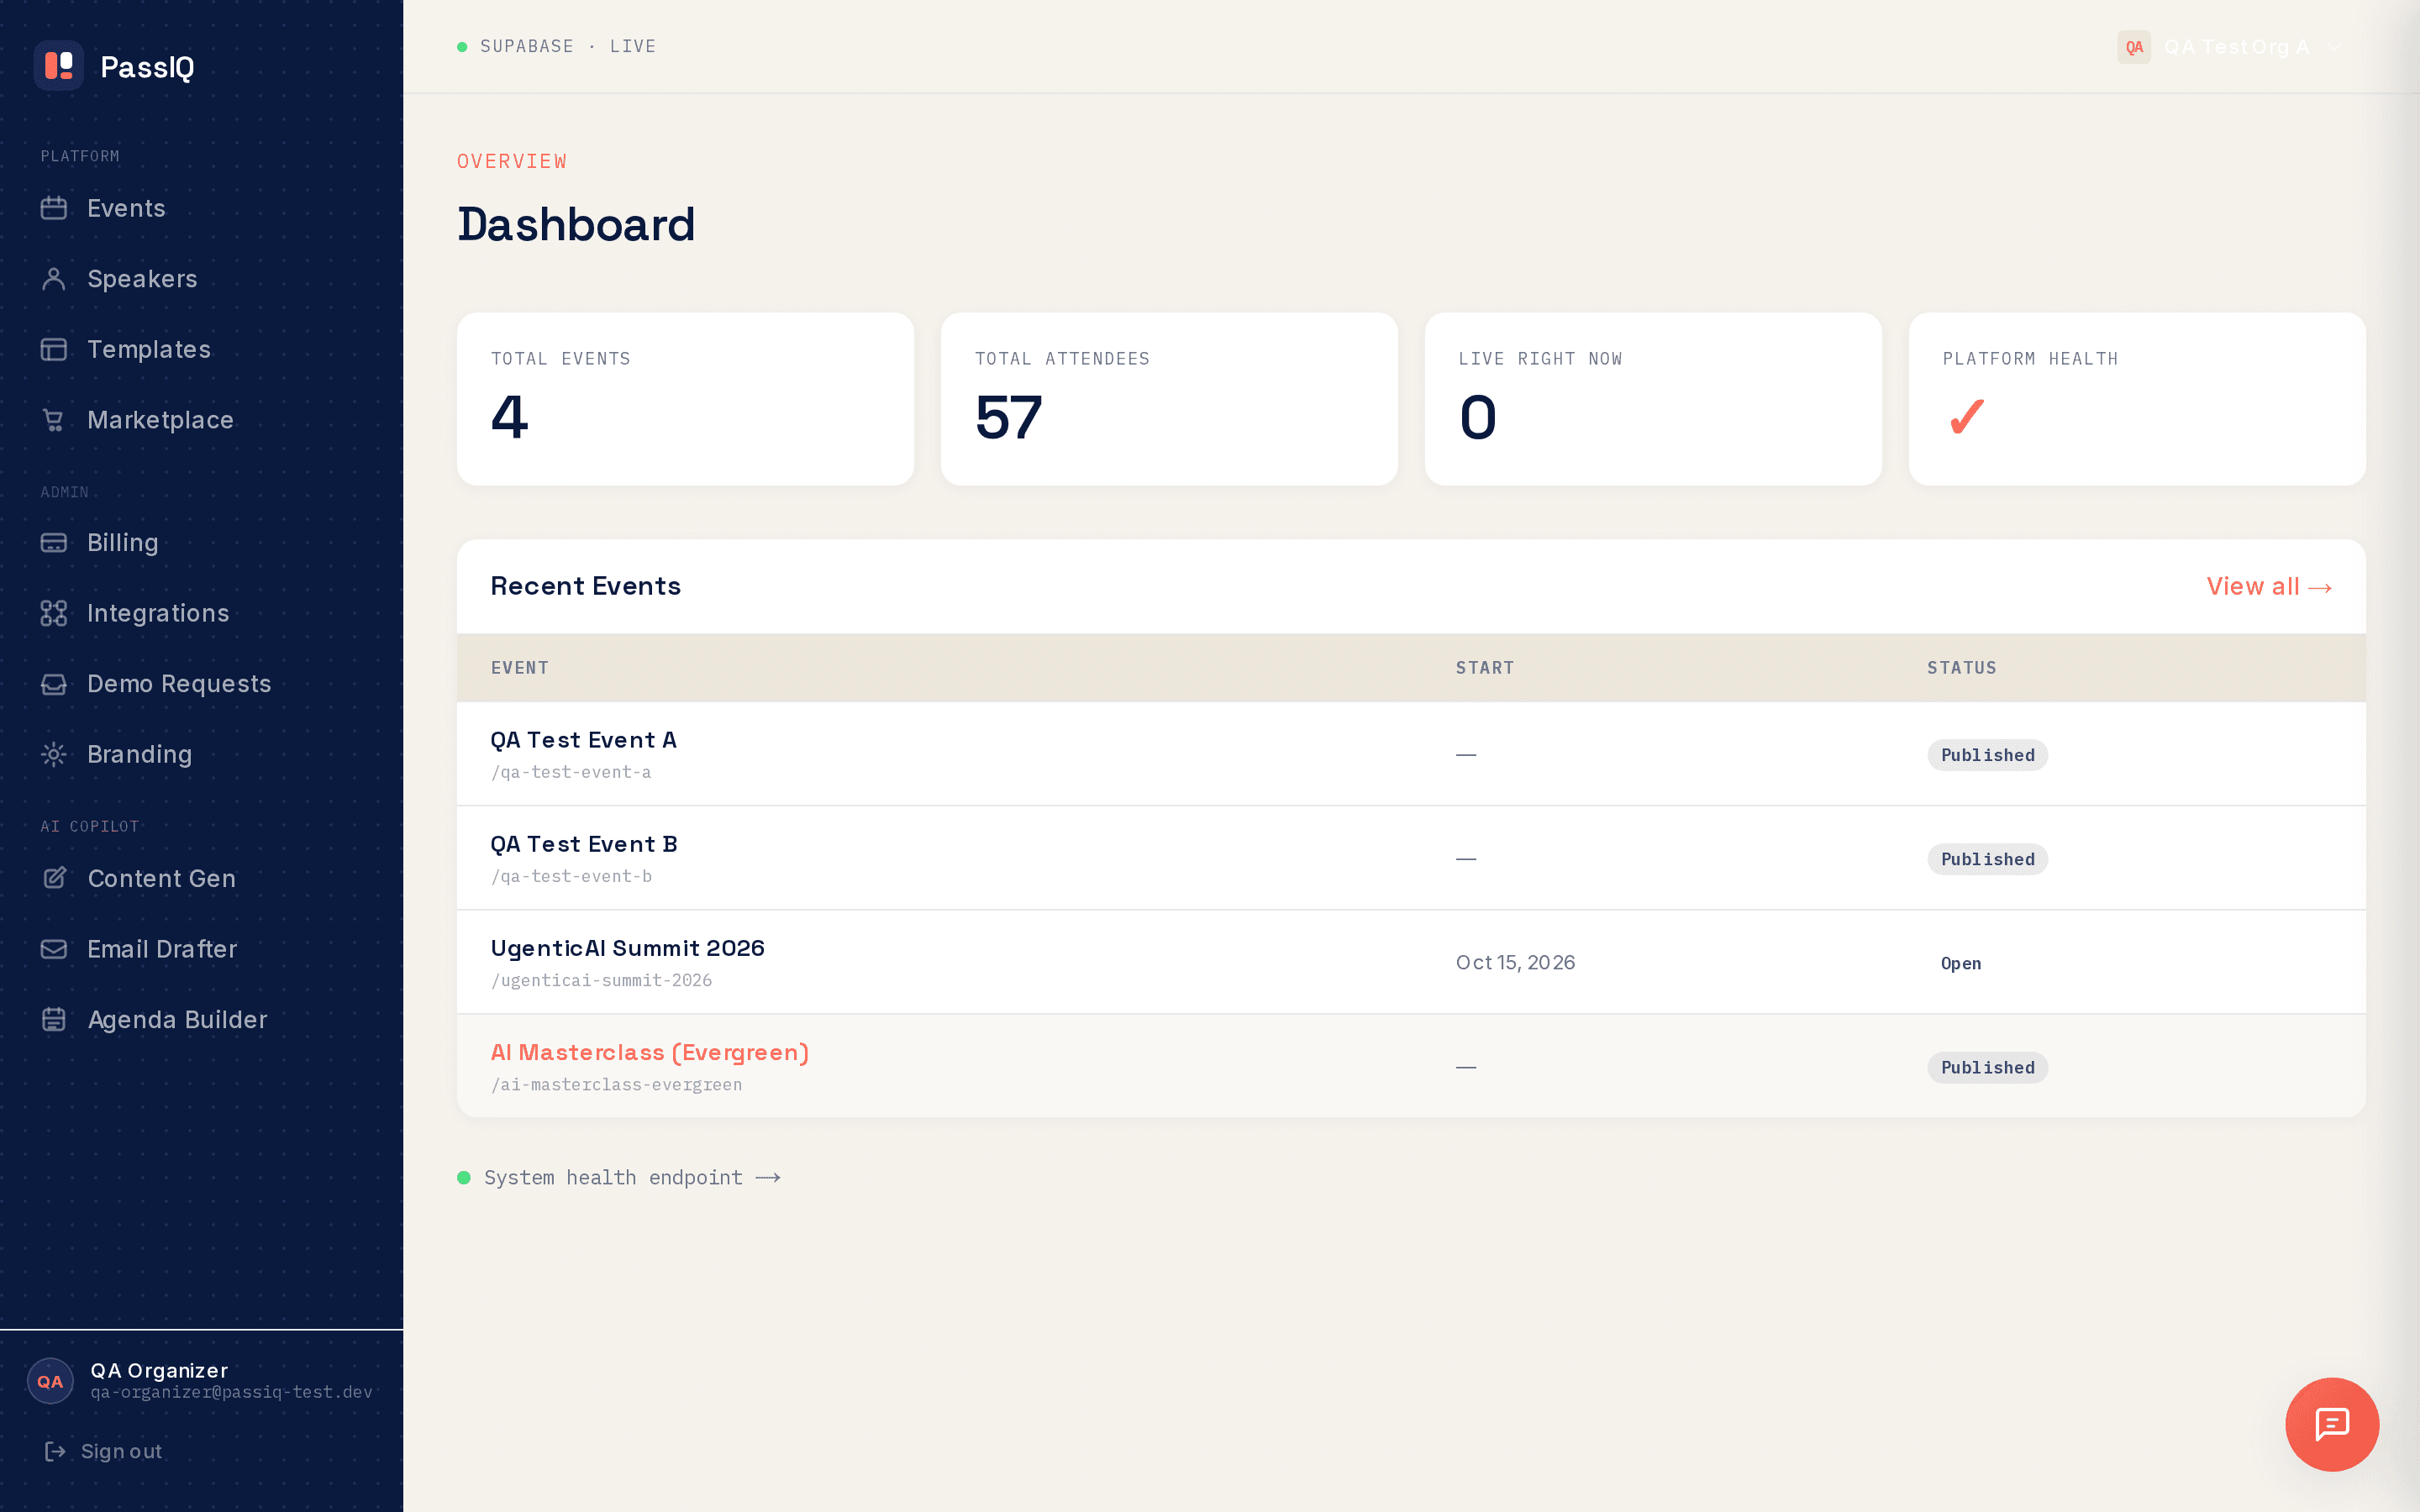Click the Content Gen pencil icon
The width and height of the screenshot is (2420, 1512).
(x=54, y=878)
